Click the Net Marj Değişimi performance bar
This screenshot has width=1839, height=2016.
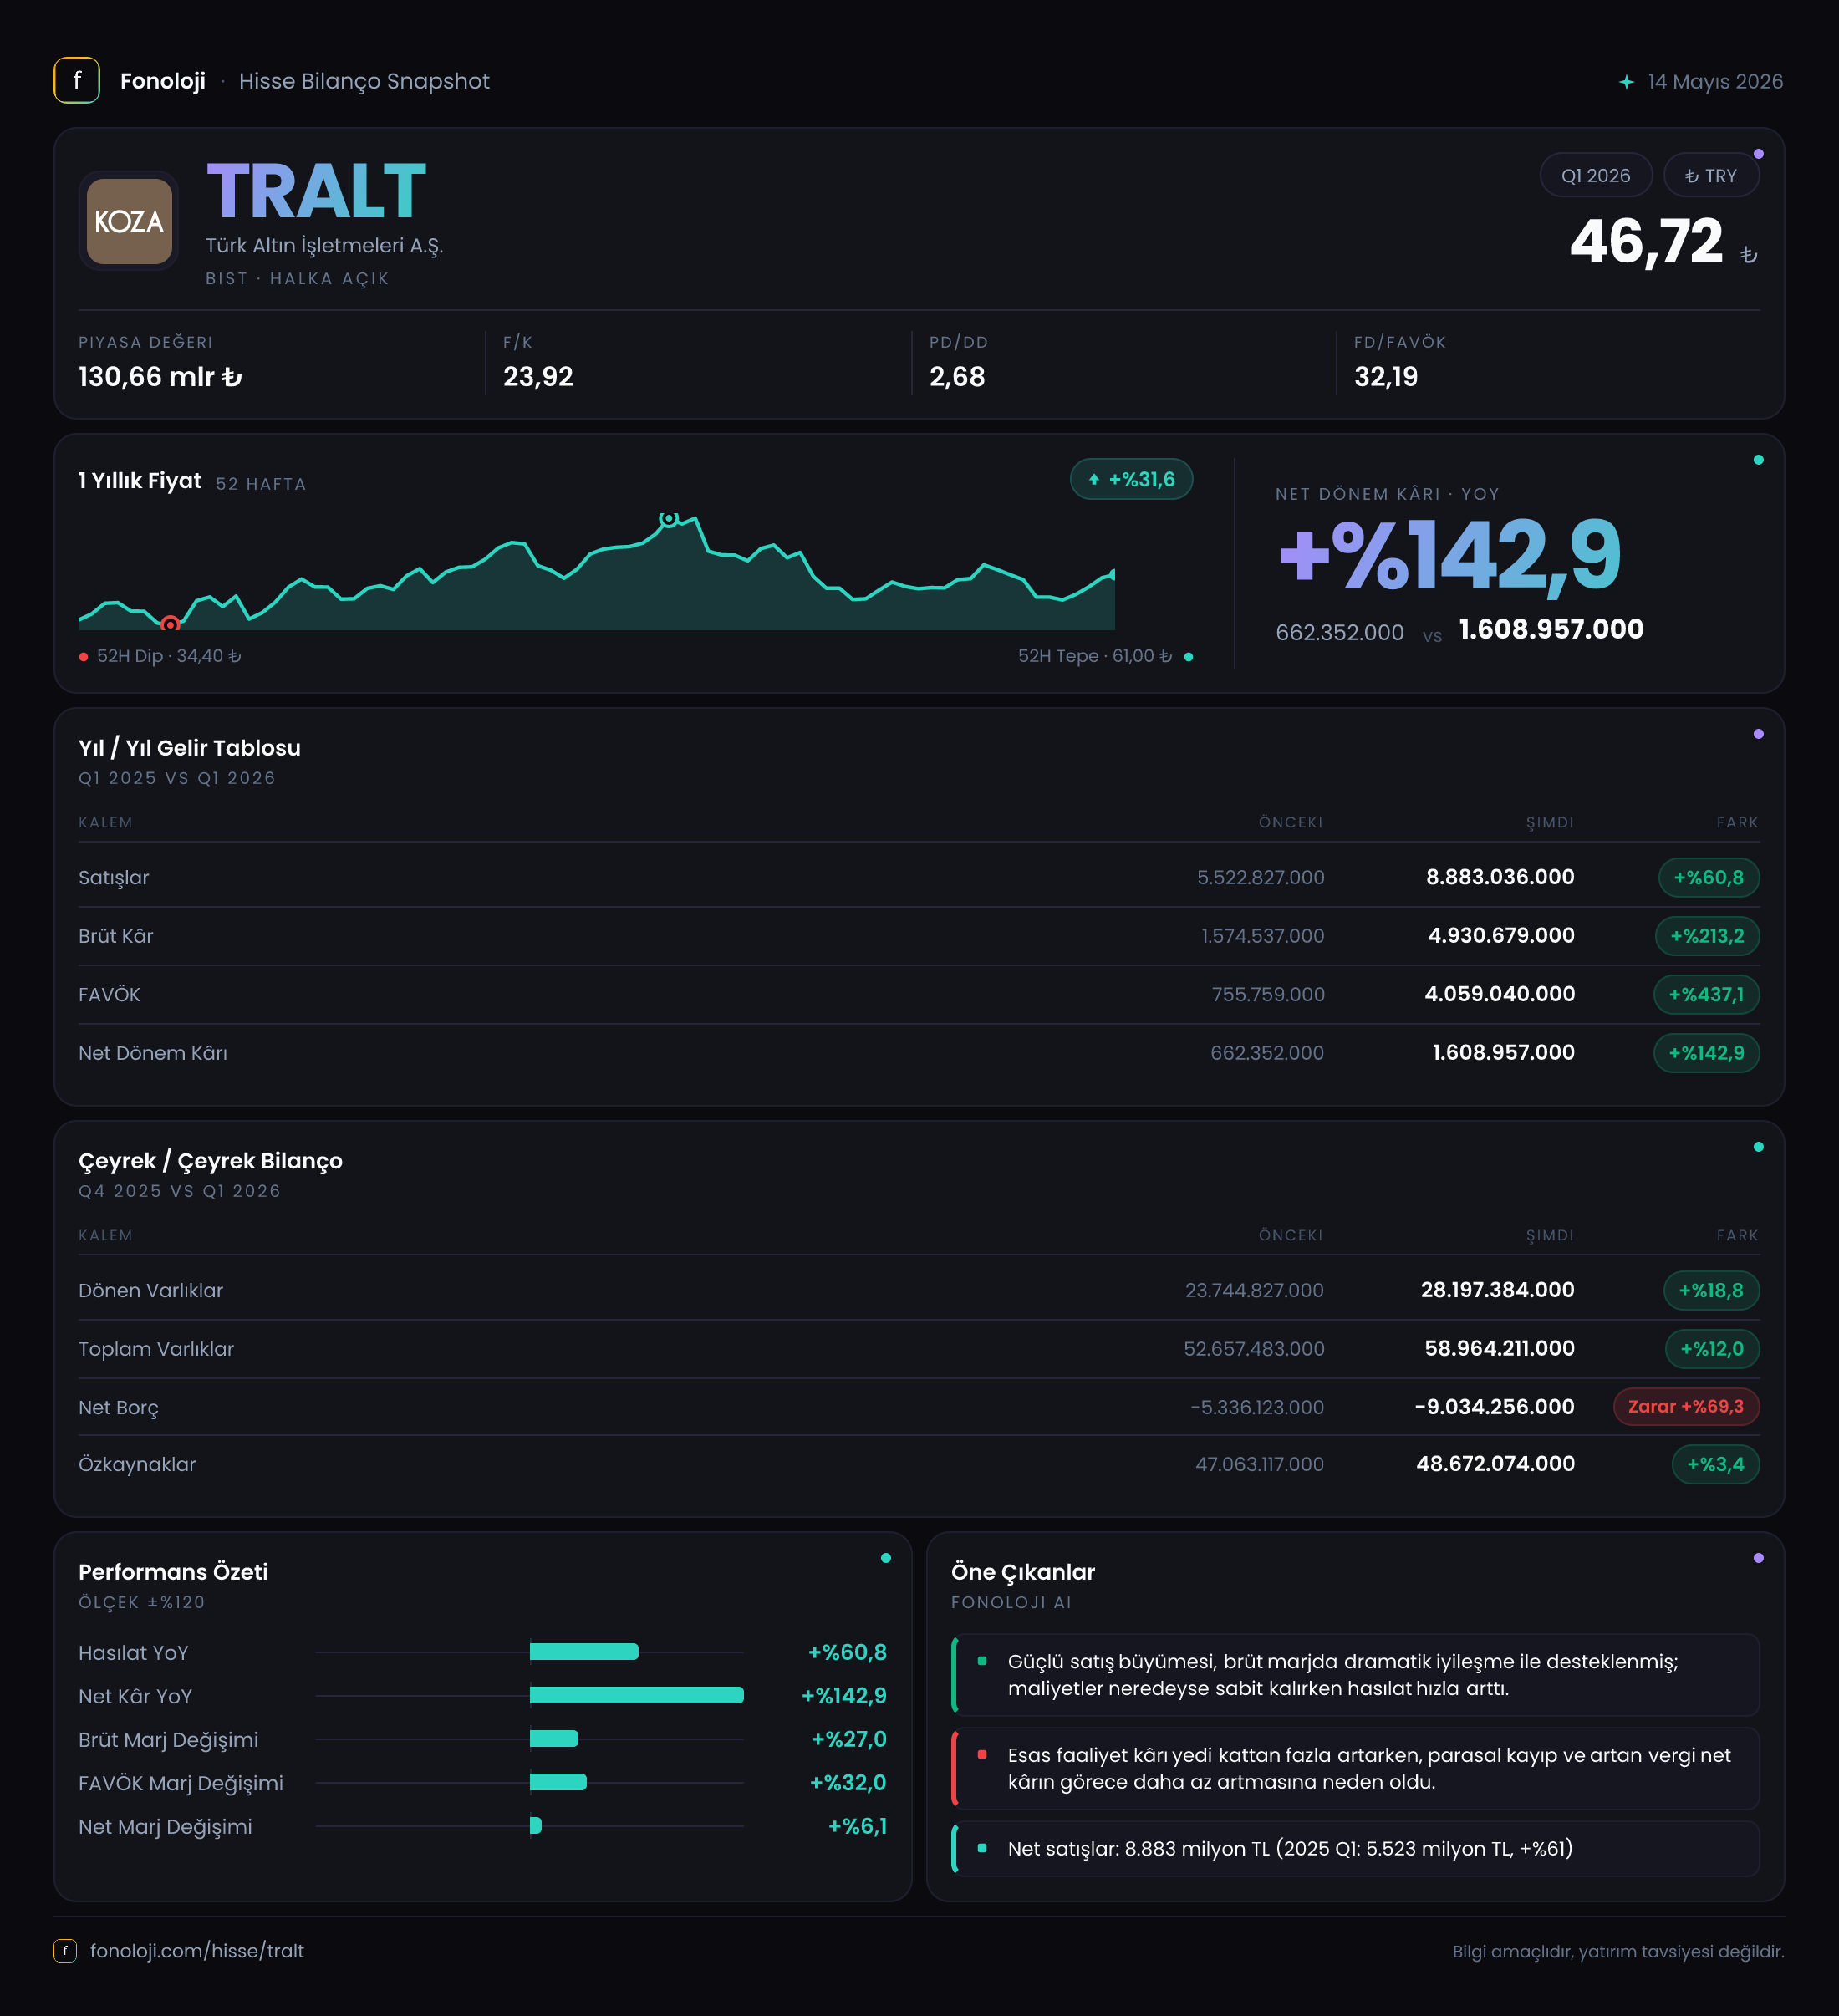tap(536, 1826)
